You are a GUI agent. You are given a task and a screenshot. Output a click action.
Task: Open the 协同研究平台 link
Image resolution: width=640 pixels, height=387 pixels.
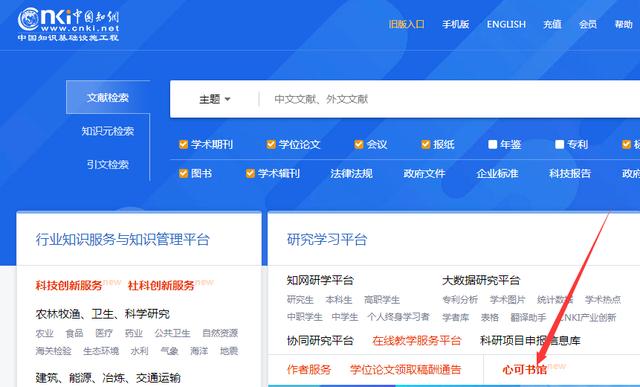pos(320,340)
